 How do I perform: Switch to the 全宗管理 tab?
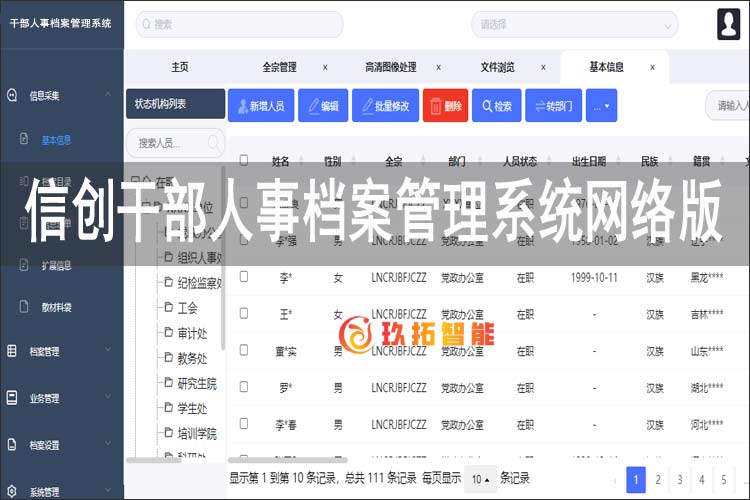[x=279, y=67]
